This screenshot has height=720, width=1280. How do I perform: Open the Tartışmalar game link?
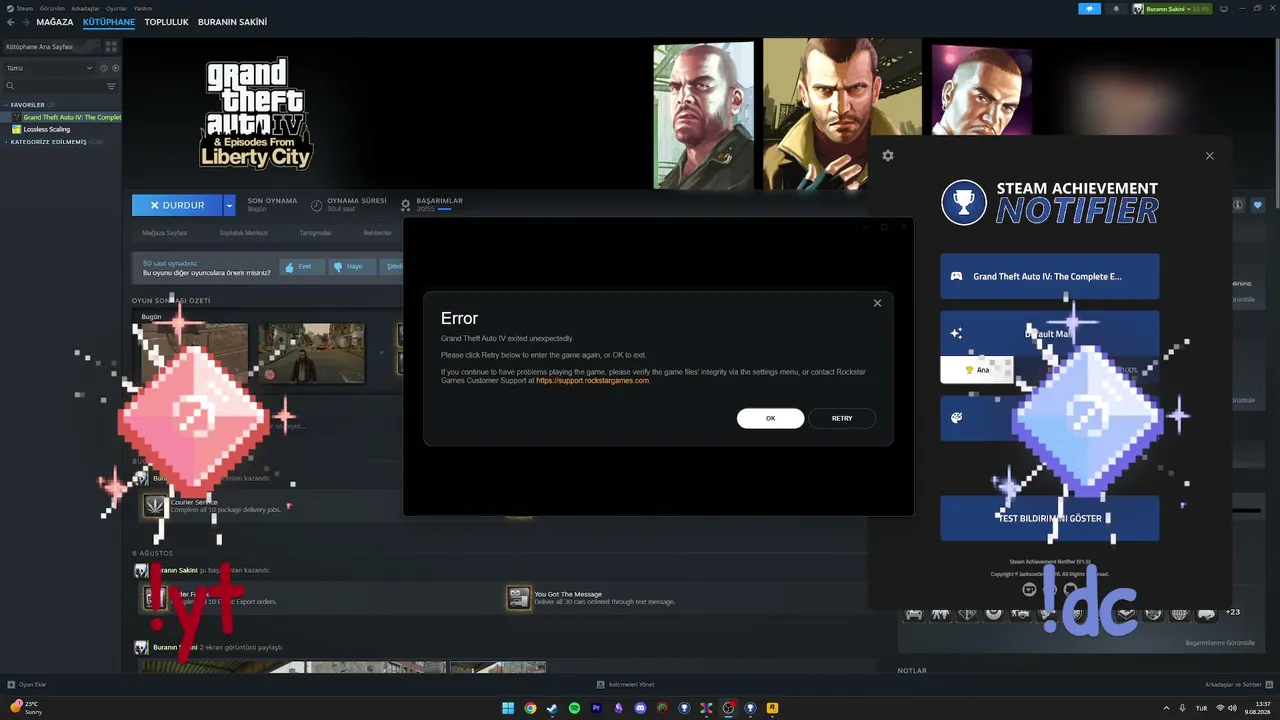(x=316, y=233)
